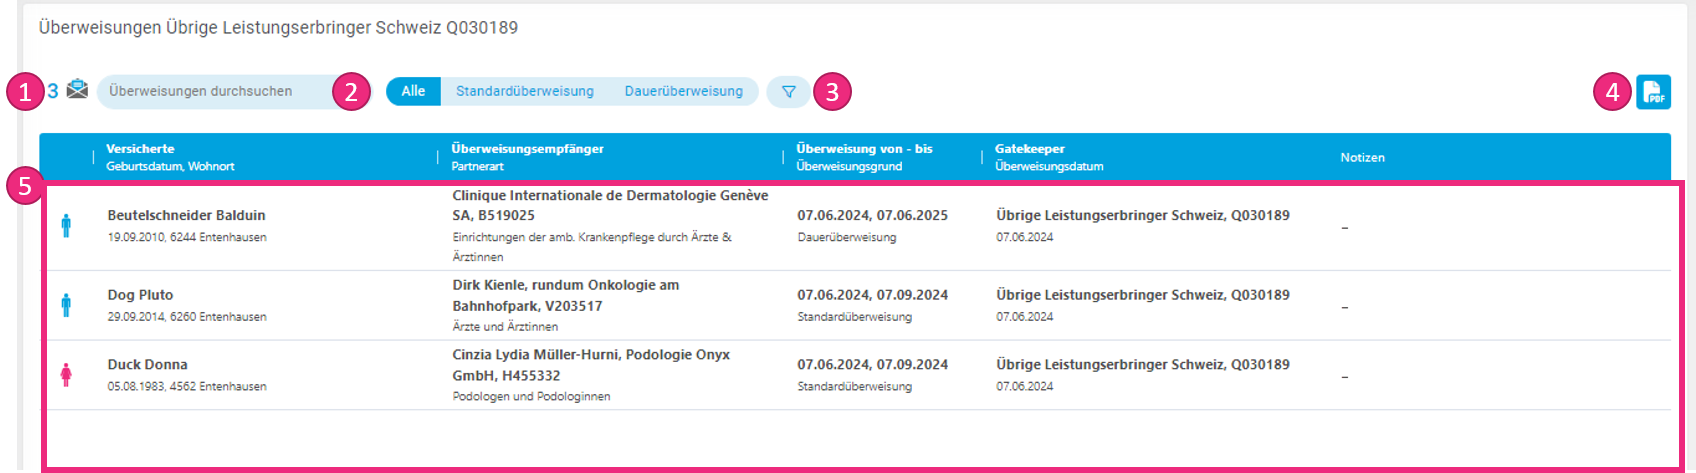1696x473 pixels.
Task: Open Dog Pluto name
Action: click(140, 295)
